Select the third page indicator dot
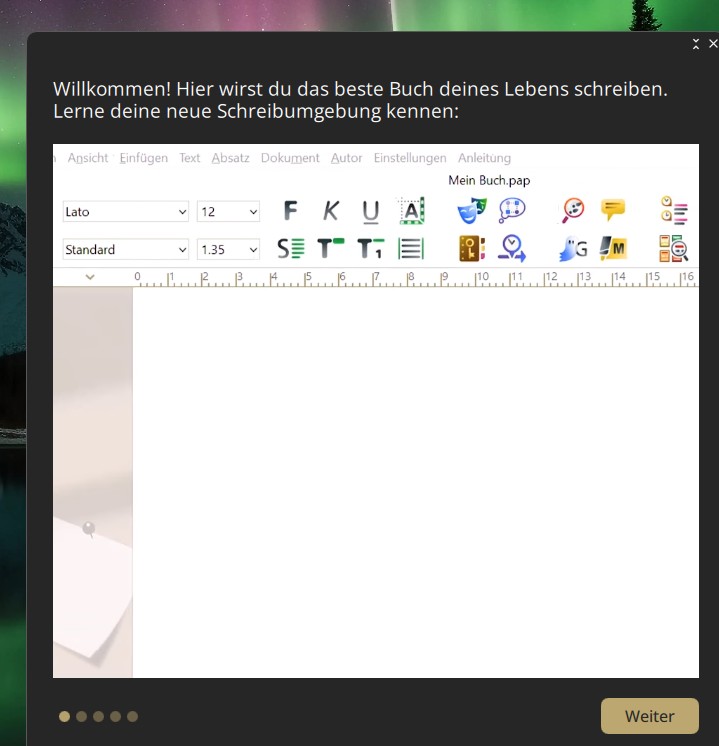The height and width of the screenshot is (746, 719). tap(99, 716)
